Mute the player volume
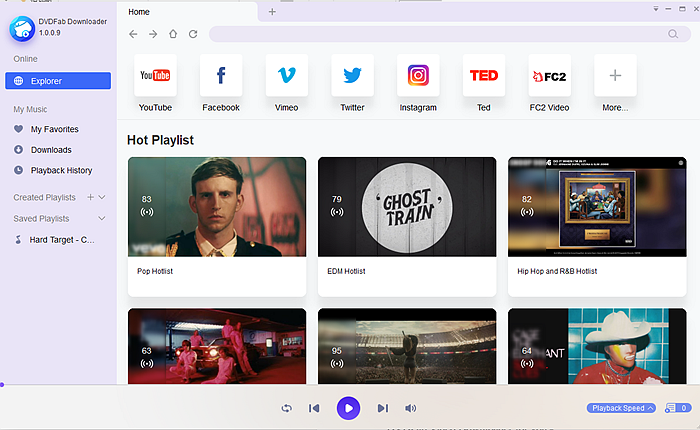 (410, 408)
